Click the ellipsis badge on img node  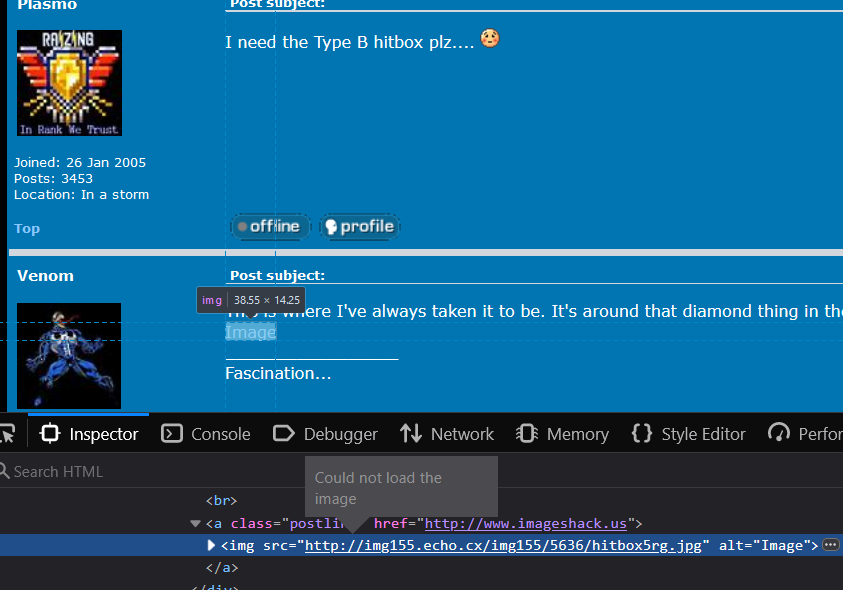click(830, 545)
